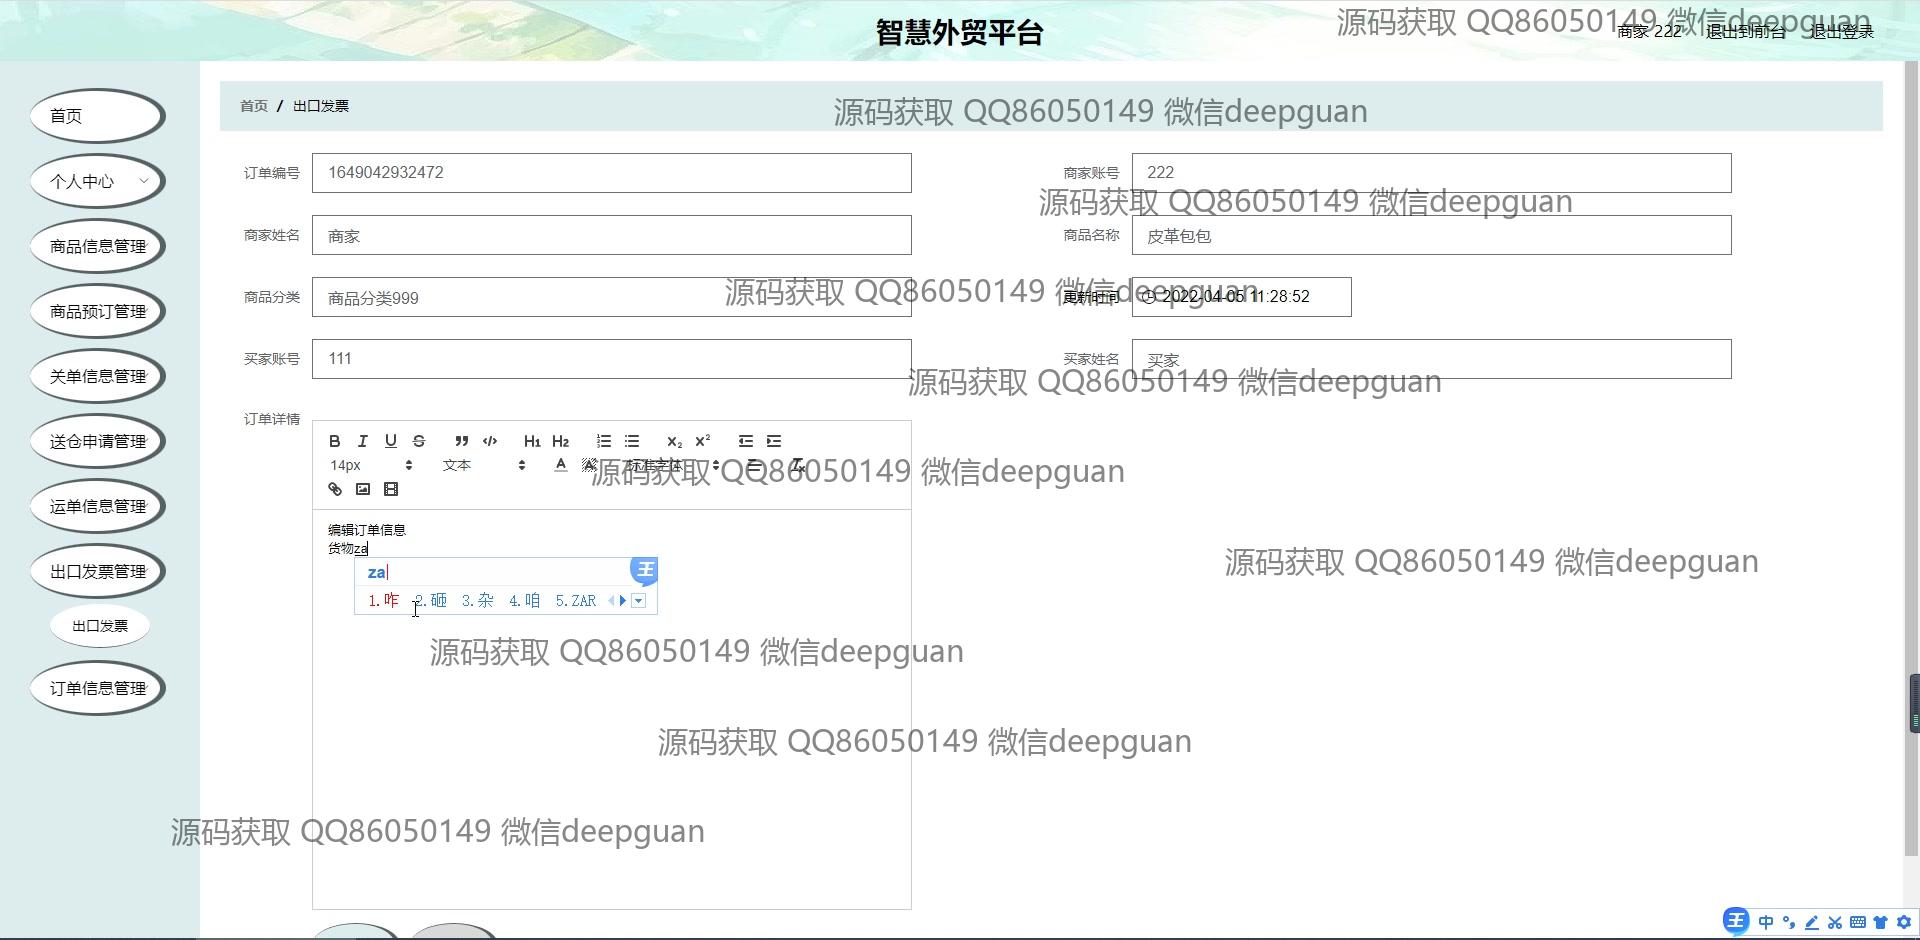Toggle IME Chinese/English mode button

[x=1766, y=922]
